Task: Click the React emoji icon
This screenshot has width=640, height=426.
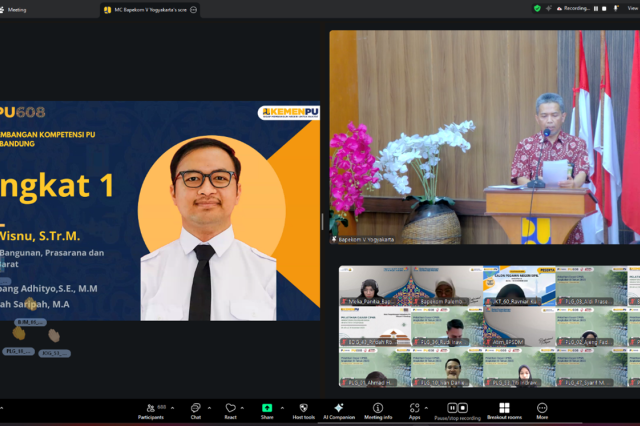Action: click(230, 409)
